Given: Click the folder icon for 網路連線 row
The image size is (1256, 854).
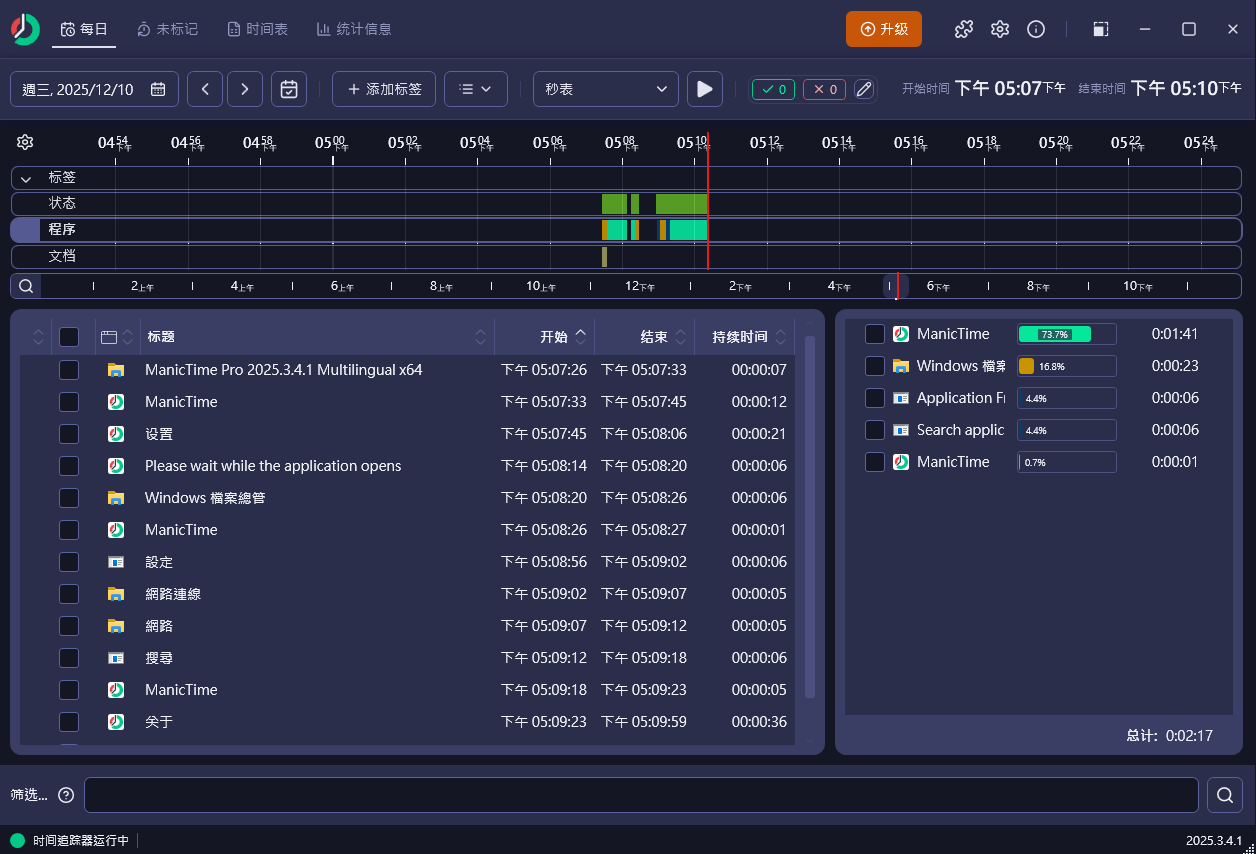Looking at the screenshot, I should [x=116, y=594].
